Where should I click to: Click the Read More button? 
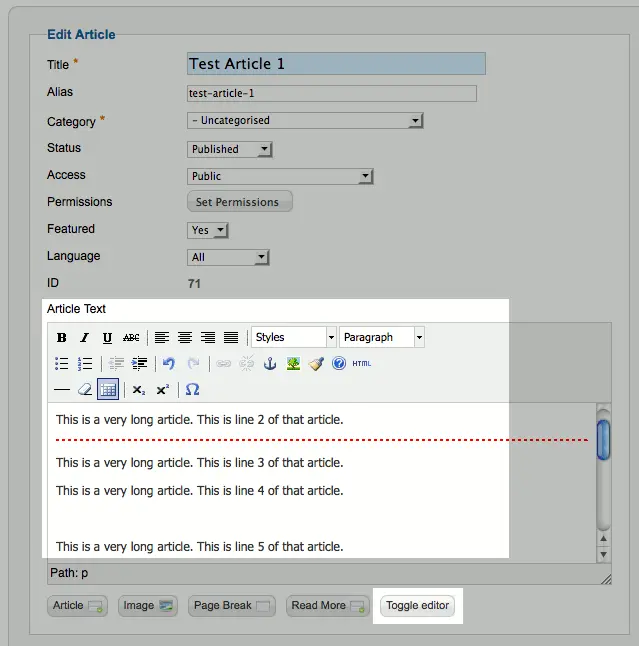click(x=327, y=606)
